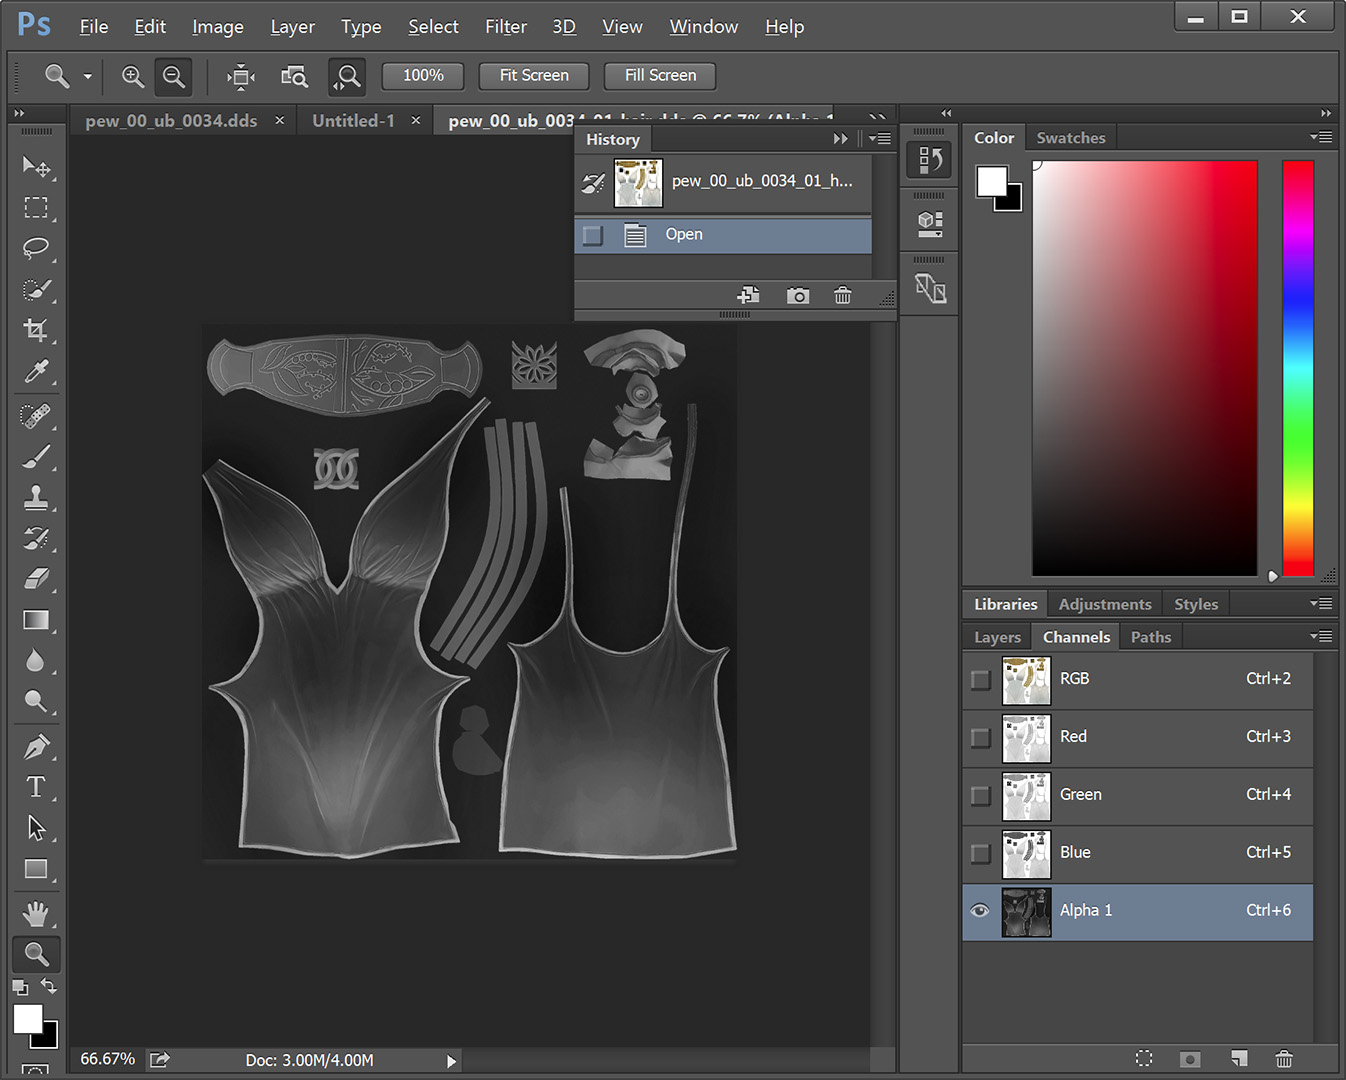Choose the Horizontal Type tool
This screenshot has height=1080, width=1346.
point(36,787)
